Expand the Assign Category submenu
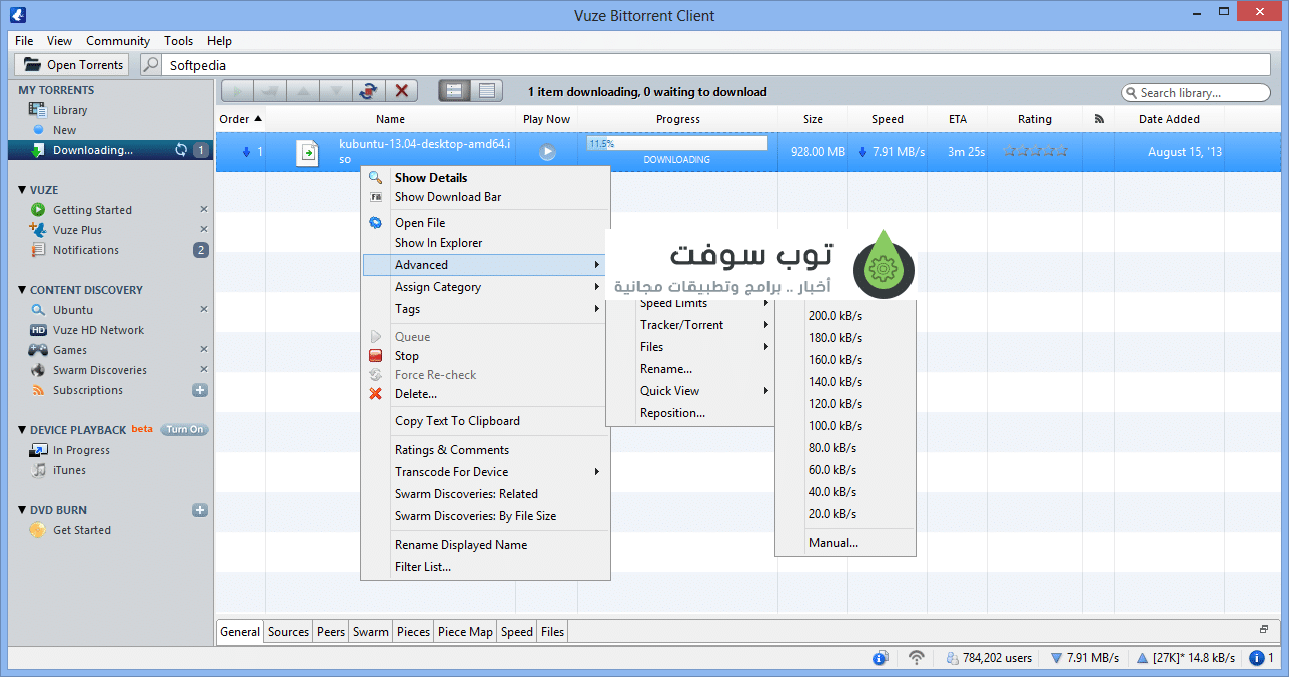This screenshot has height=677, width=1289. (485, 287)
